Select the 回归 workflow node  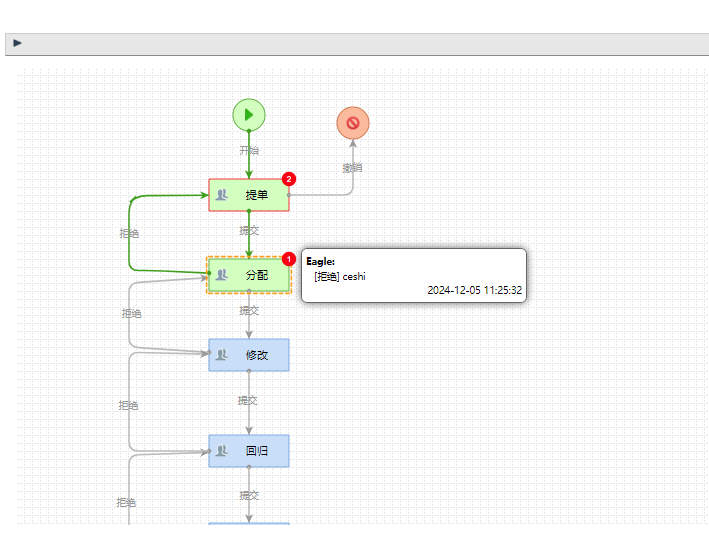(249, 451)
